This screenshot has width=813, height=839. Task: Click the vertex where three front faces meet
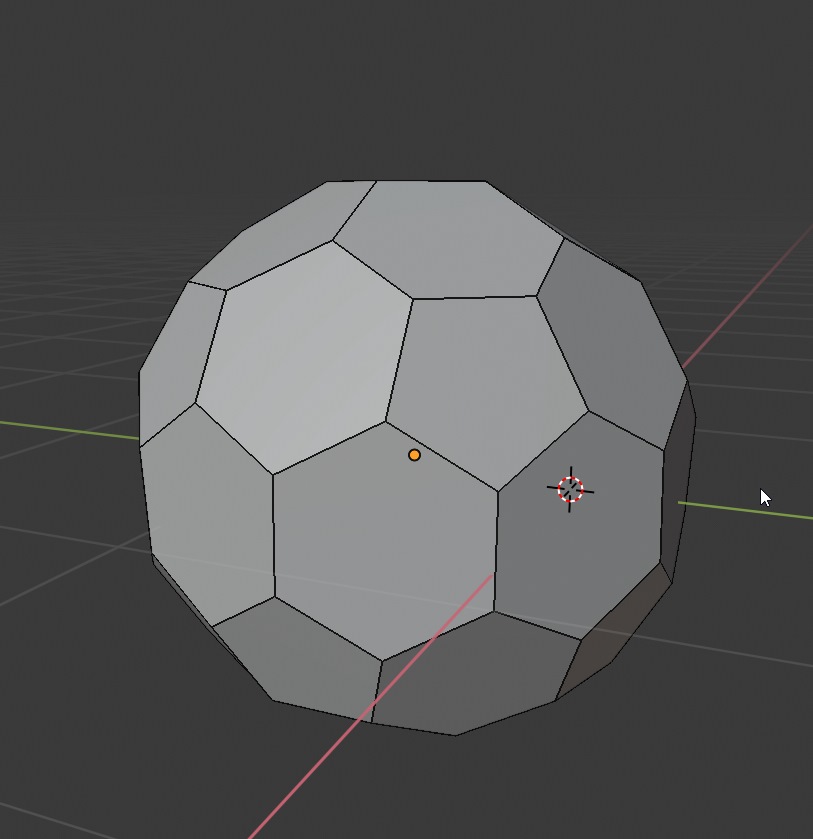pyautogui.click(x=497, y=490)
